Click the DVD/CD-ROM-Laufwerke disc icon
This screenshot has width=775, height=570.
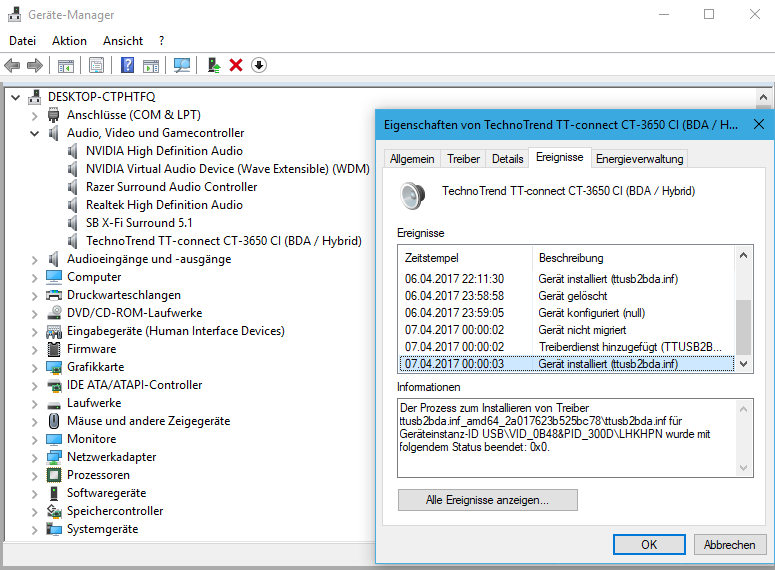[54, 313]
